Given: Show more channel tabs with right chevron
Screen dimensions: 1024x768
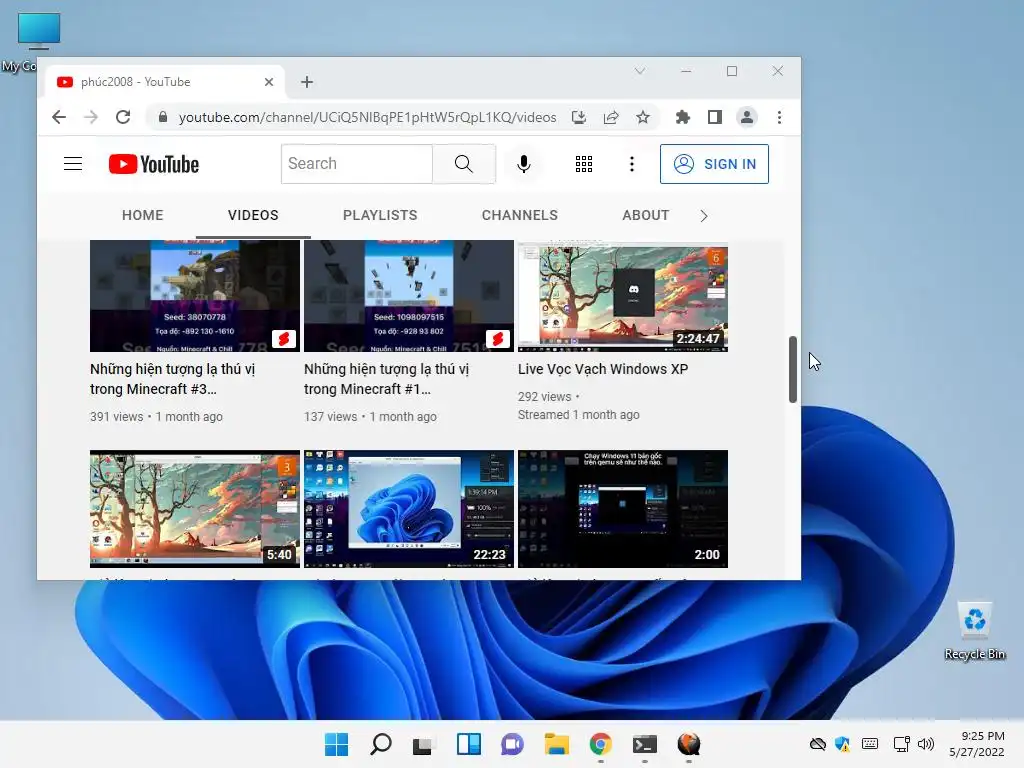Looking at the screenshot, I should click(703, 216).
